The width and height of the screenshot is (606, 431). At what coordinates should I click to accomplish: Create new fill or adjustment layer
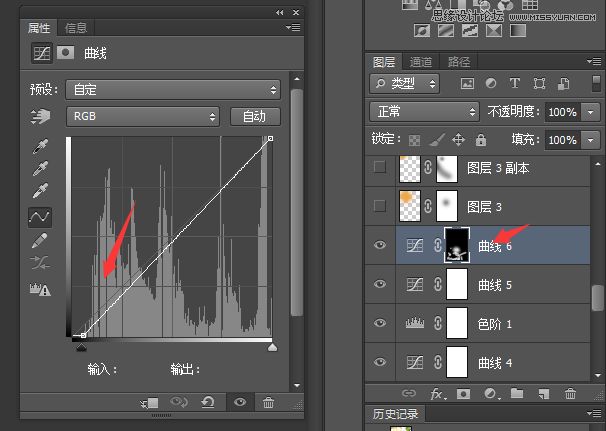(x=492, y=394)
